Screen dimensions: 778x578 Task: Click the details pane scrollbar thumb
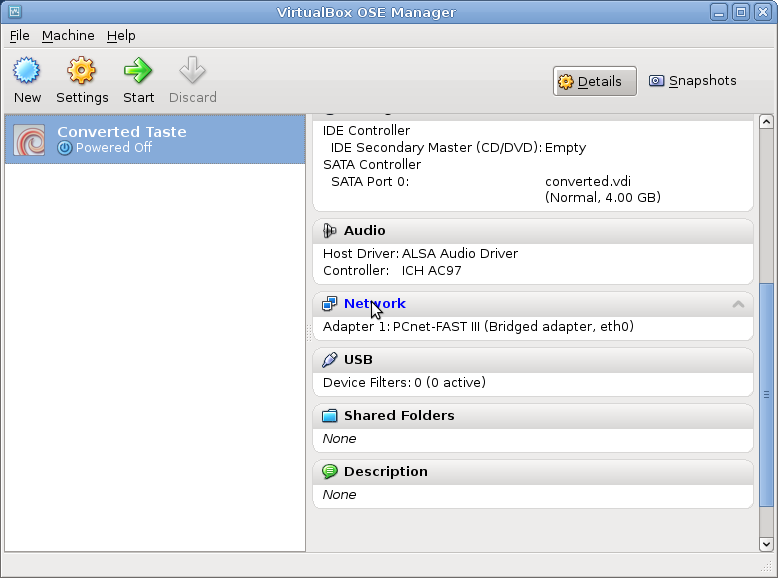766,395
